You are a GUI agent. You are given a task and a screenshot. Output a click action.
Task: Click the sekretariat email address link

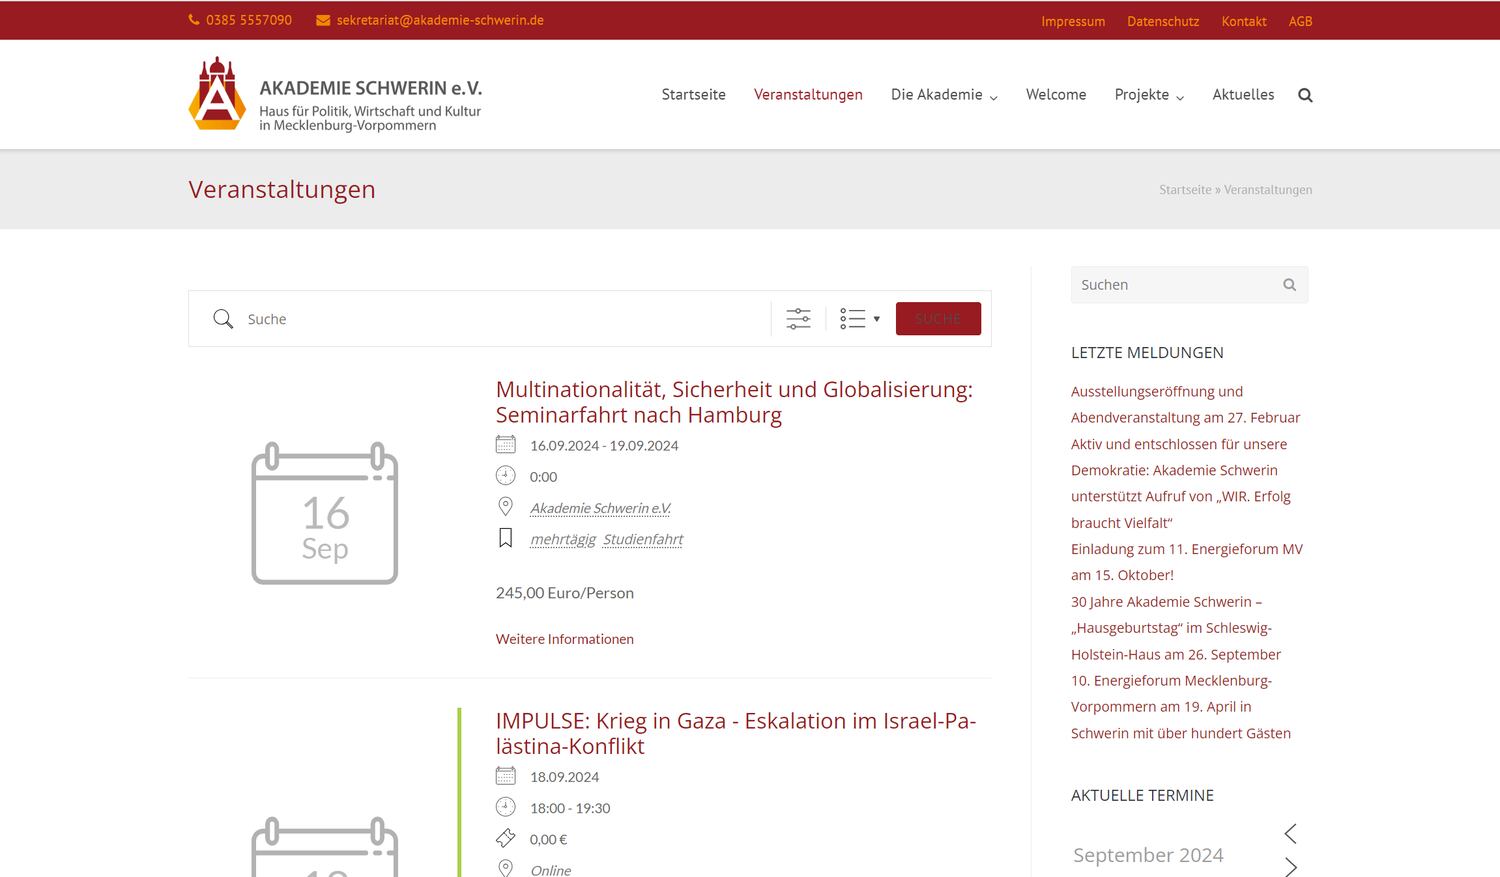click(x=439, y=20)
